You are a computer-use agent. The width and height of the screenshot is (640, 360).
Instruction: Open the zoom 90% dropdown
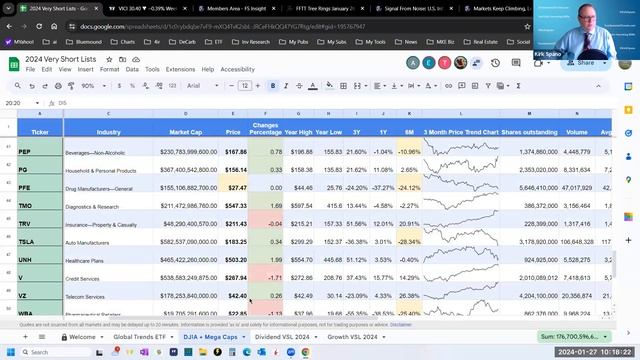tap(93, 86)
